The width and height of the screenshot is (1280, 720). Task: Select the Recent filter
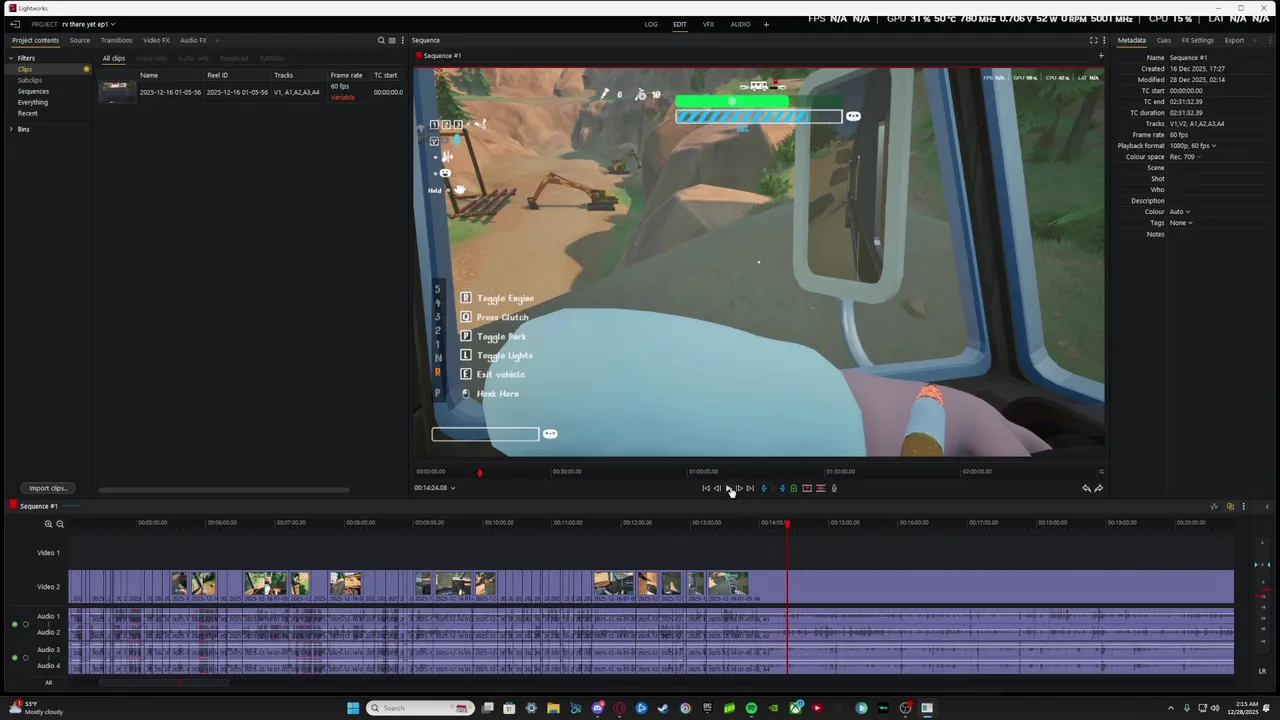click(x=28, y=113)
